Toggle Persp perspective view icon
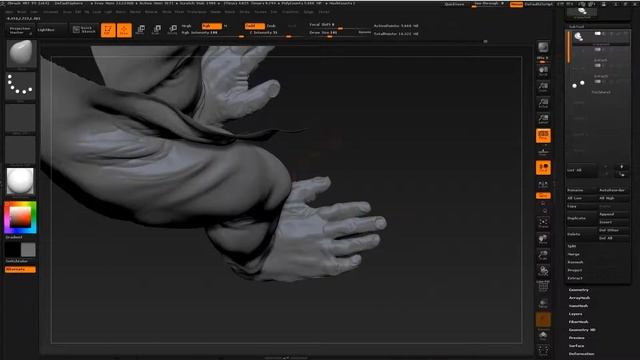Viewport: 640px width, 360px height. click(543, 136)
